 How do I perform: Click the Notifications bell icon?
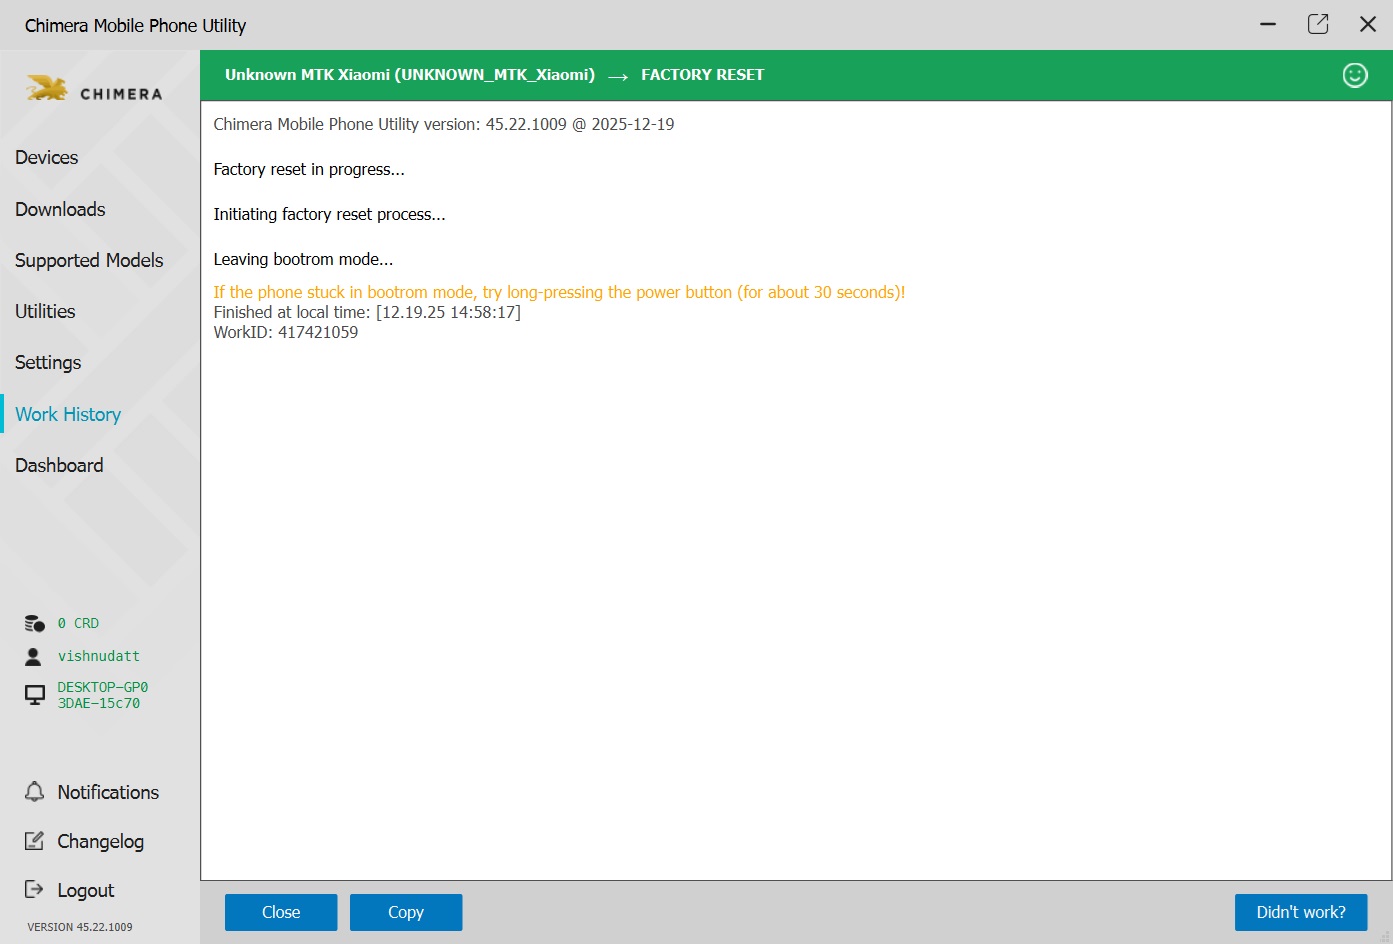[x=34, y=792]
